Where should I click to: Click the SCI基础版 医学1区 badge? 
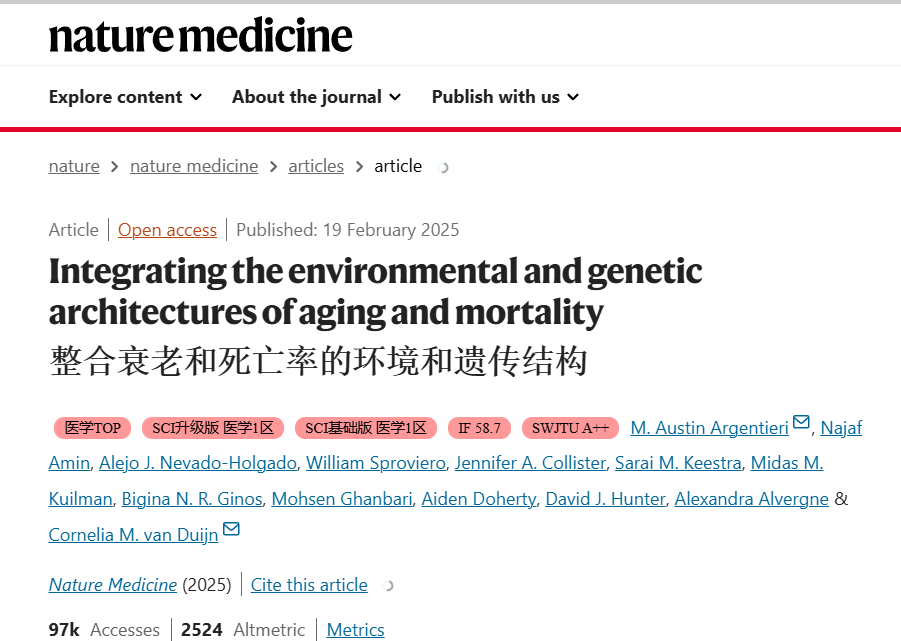[366, 428]
